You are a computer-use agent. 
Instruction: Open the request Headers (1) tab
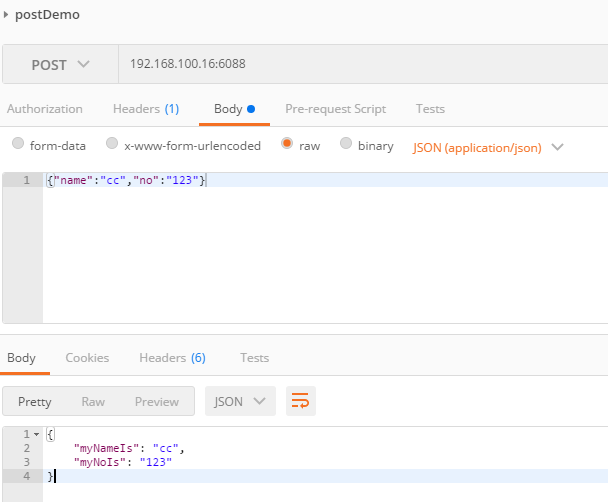146,109
